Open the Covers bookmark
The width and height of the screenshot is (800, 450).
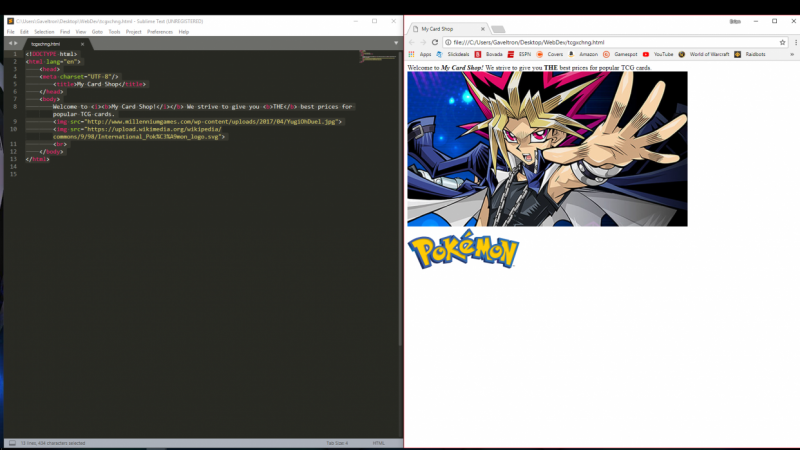click(x=550, y=54)
